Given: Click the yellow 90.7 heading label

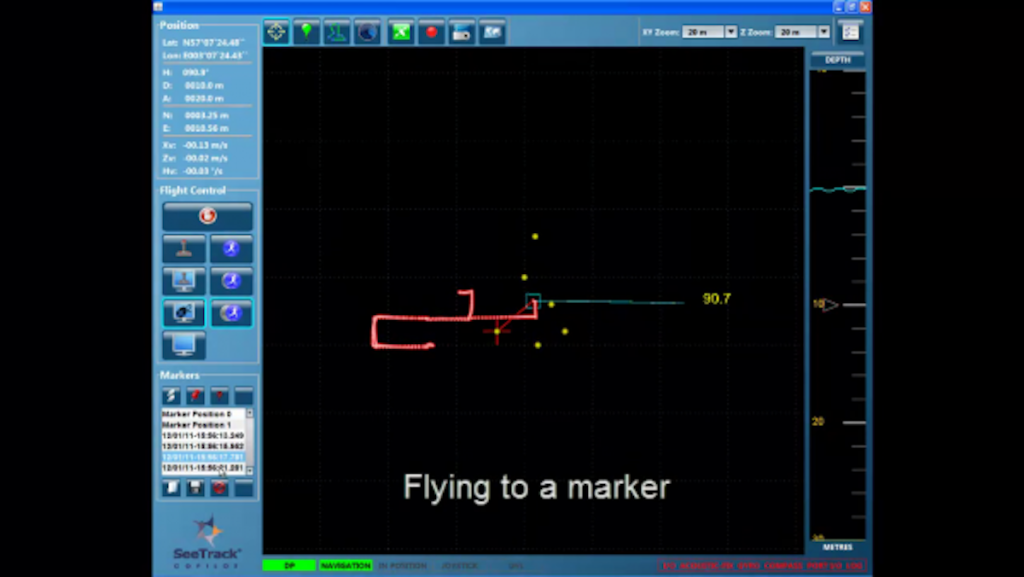Looking at the screenshot, I should (716, 299).
